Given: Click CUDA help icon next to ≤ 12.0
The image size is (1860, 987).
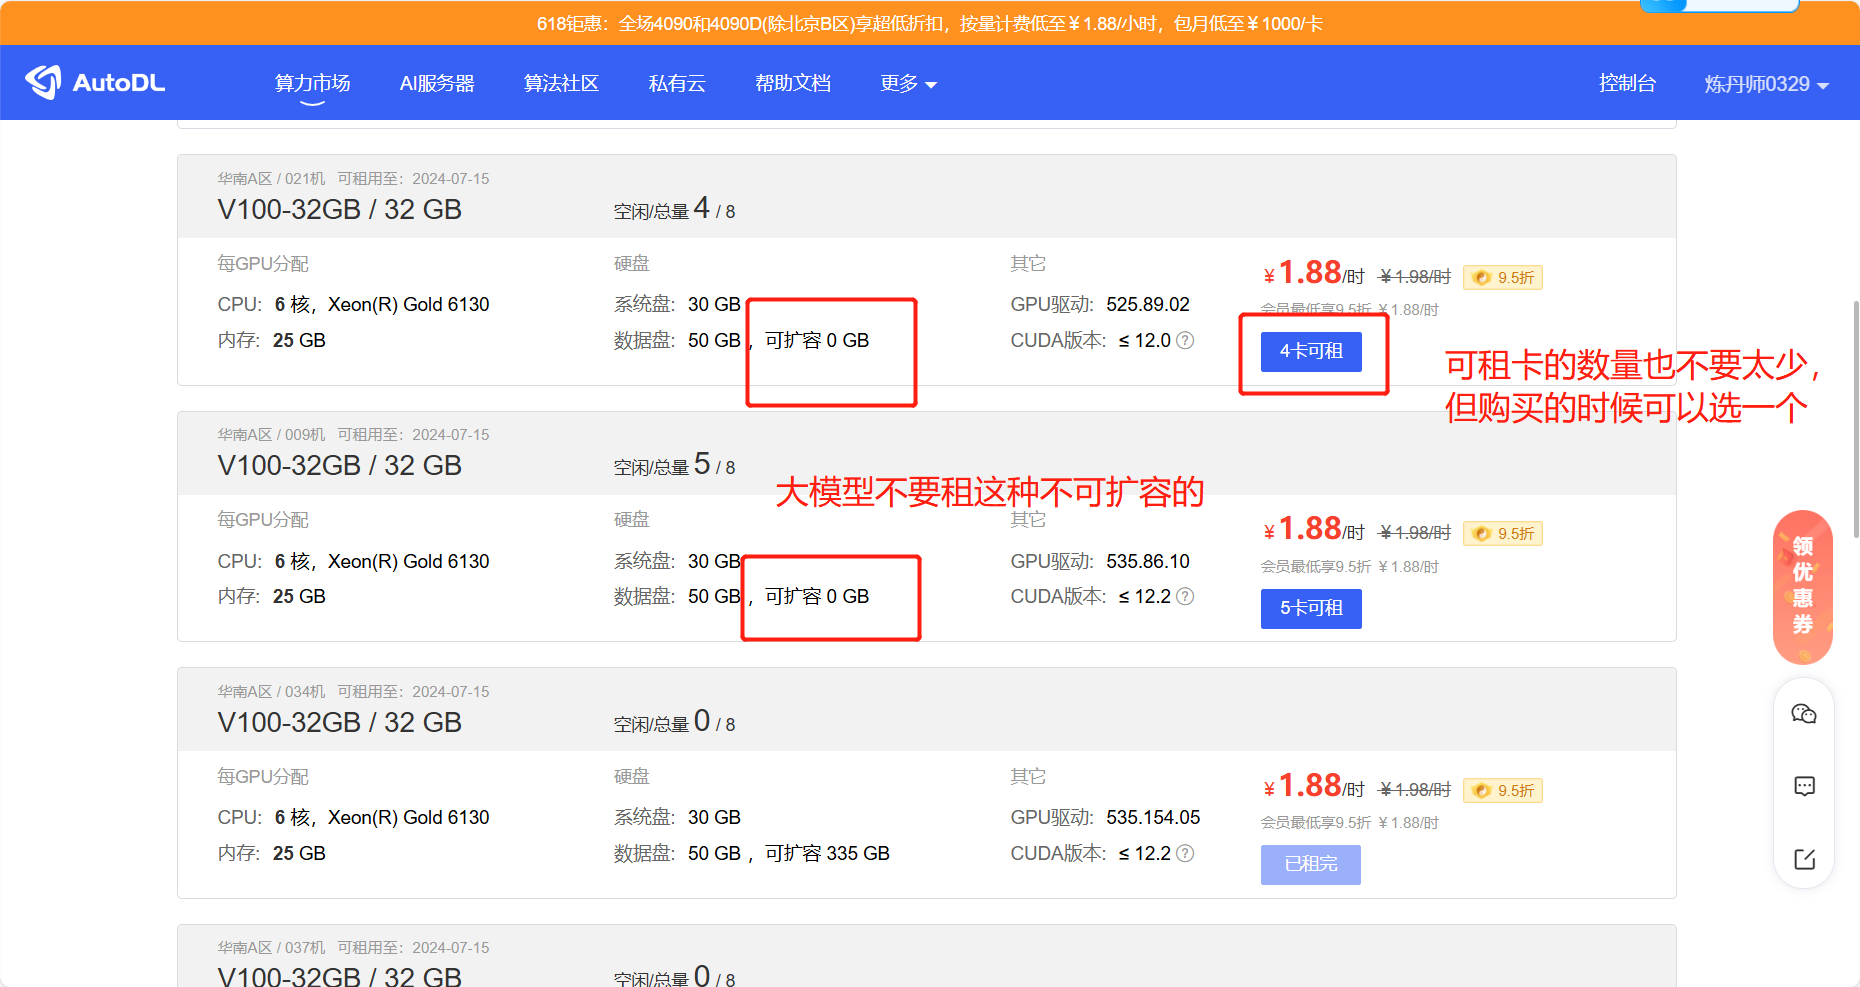Looking at the screenshot, I should (x=1185, y=340).
